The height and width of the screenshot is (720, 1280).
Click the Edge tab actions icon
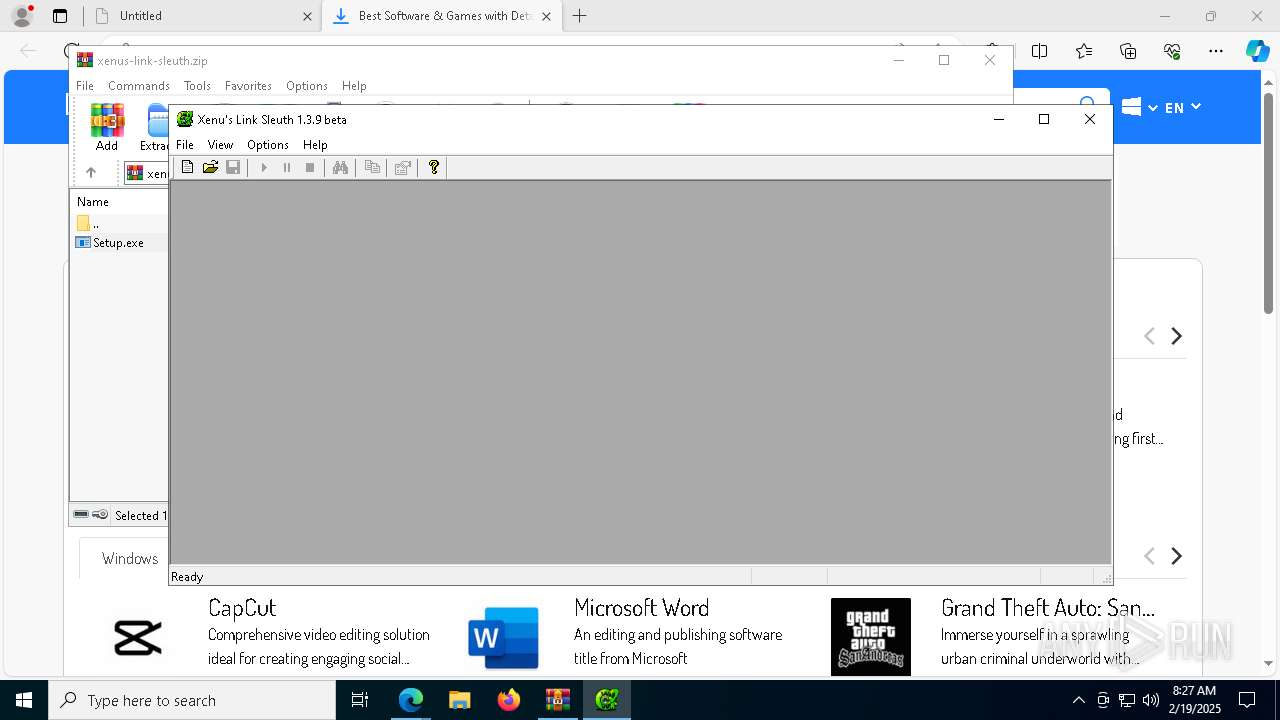point(60,16)
